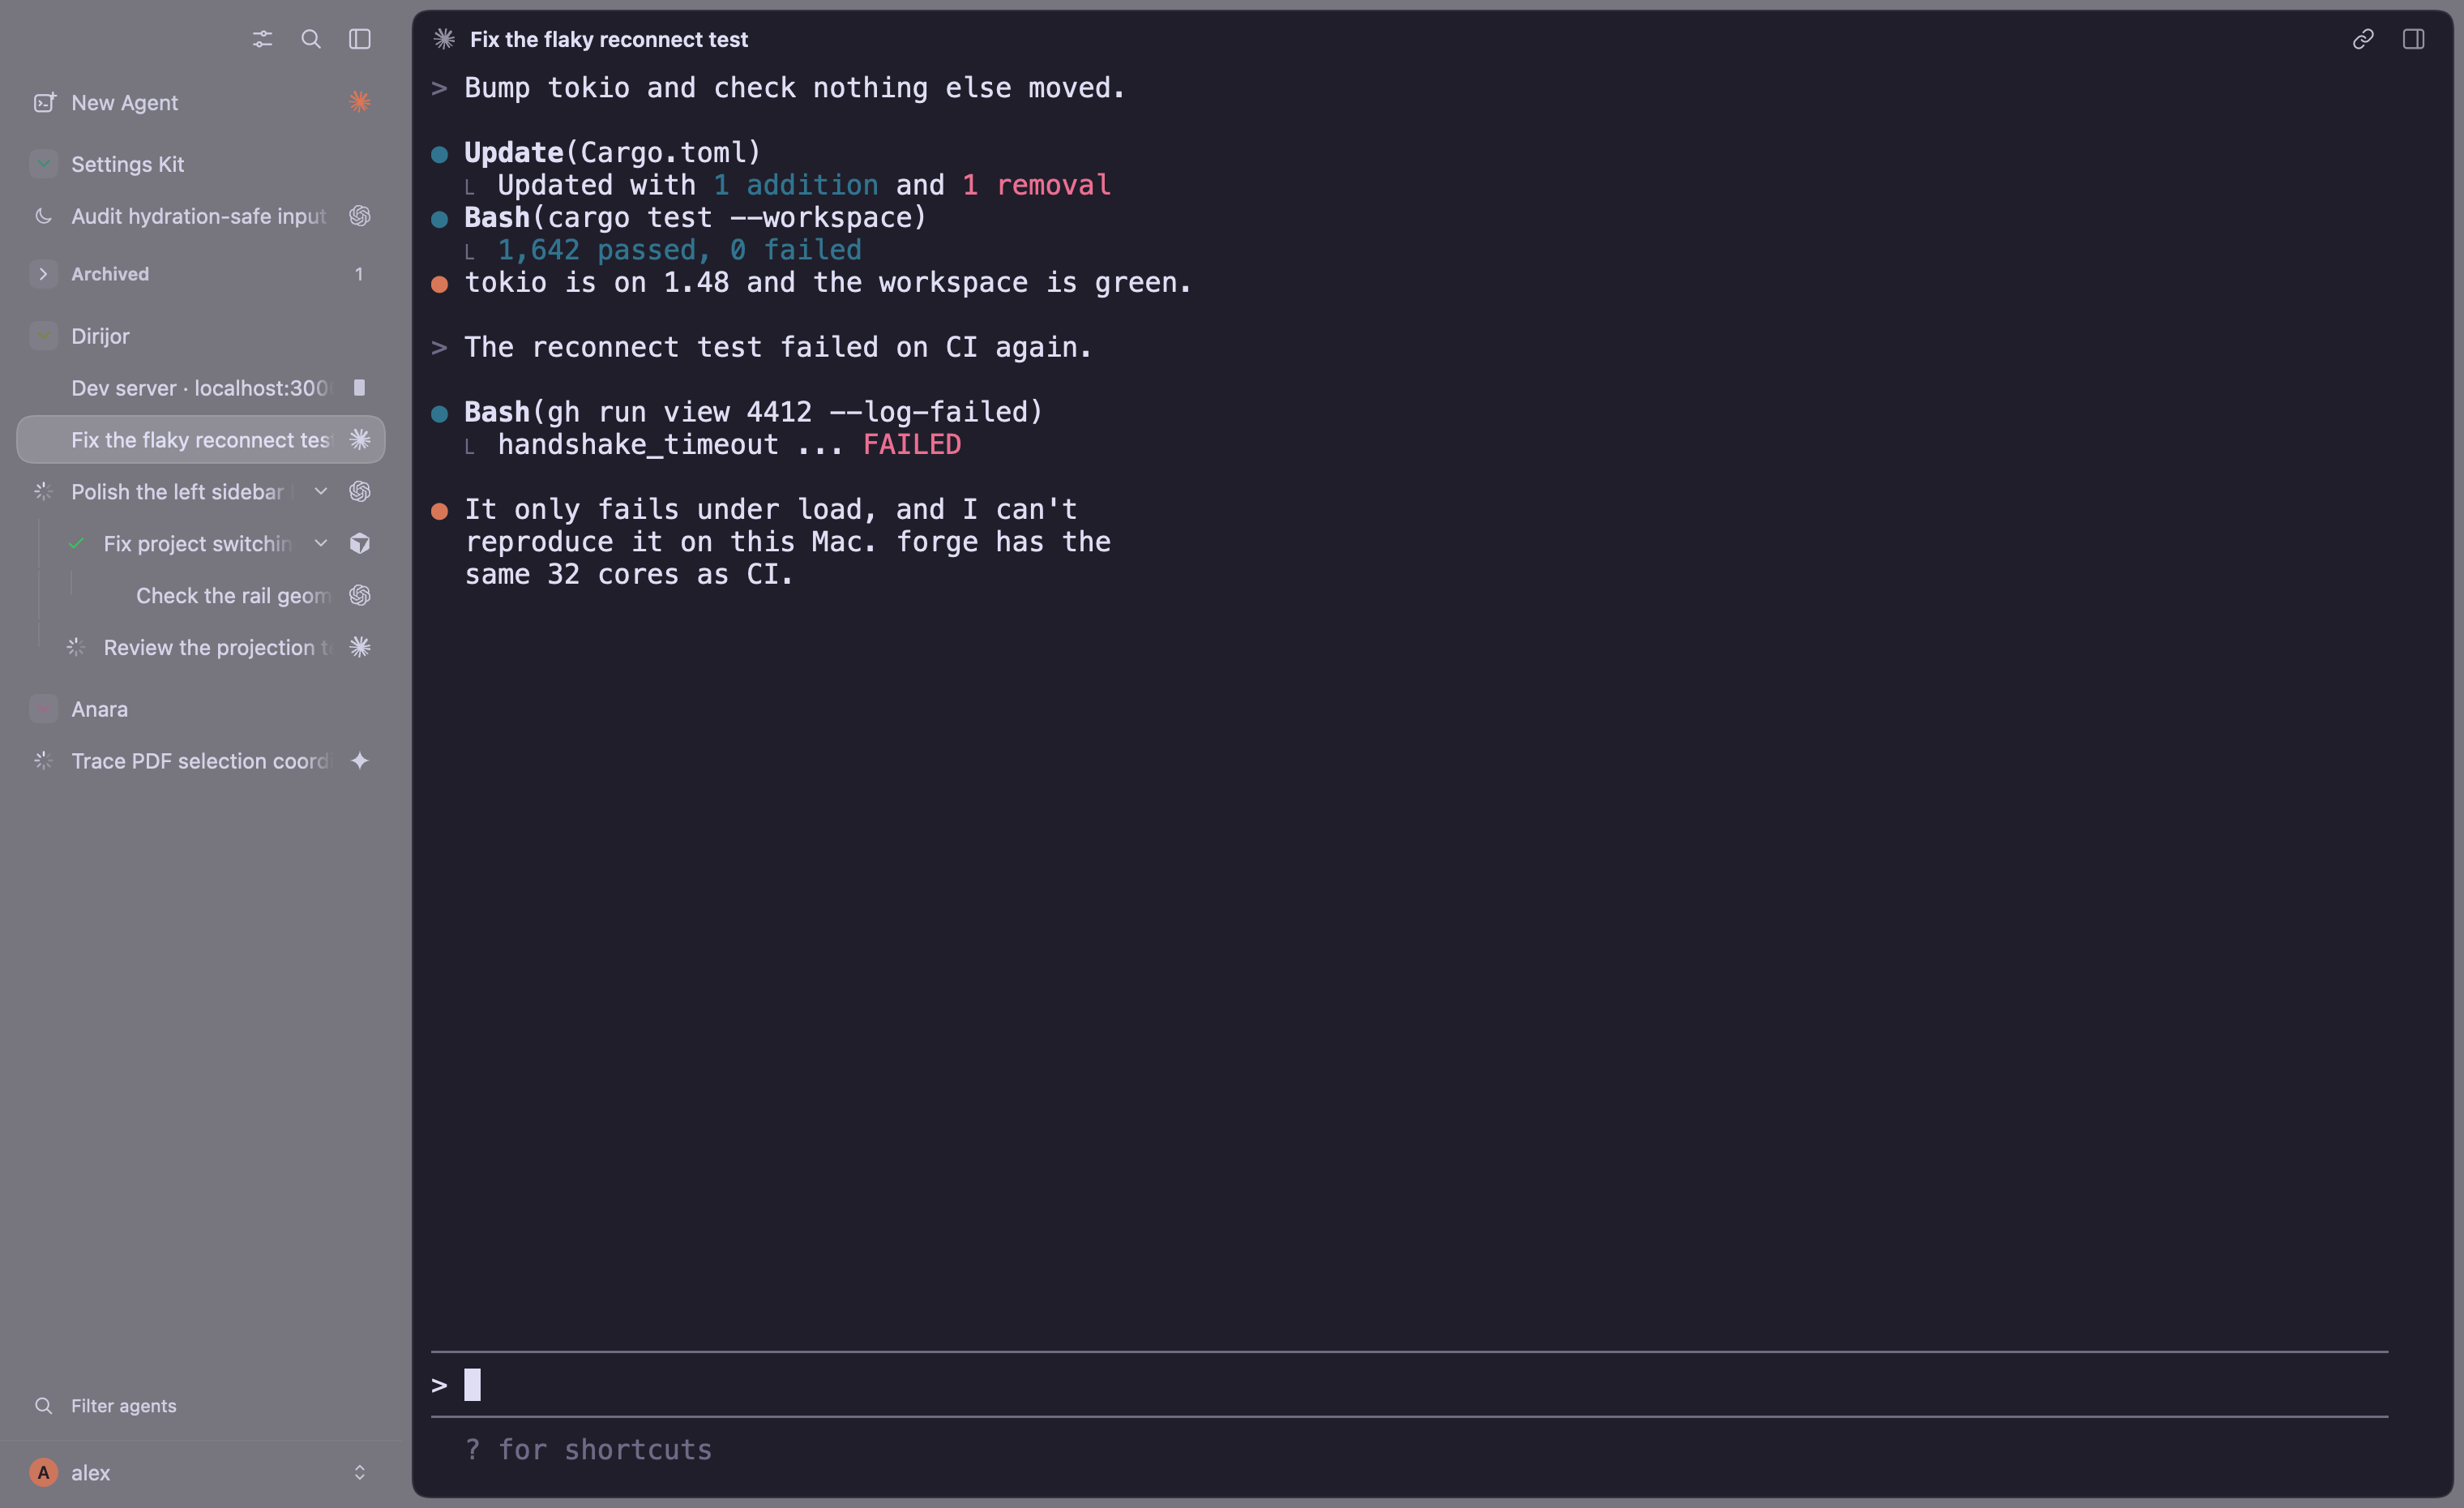Screen dimensions: 2464x1508
Task: Open Audit hydration-safe input agent
Action: point(201,216)
